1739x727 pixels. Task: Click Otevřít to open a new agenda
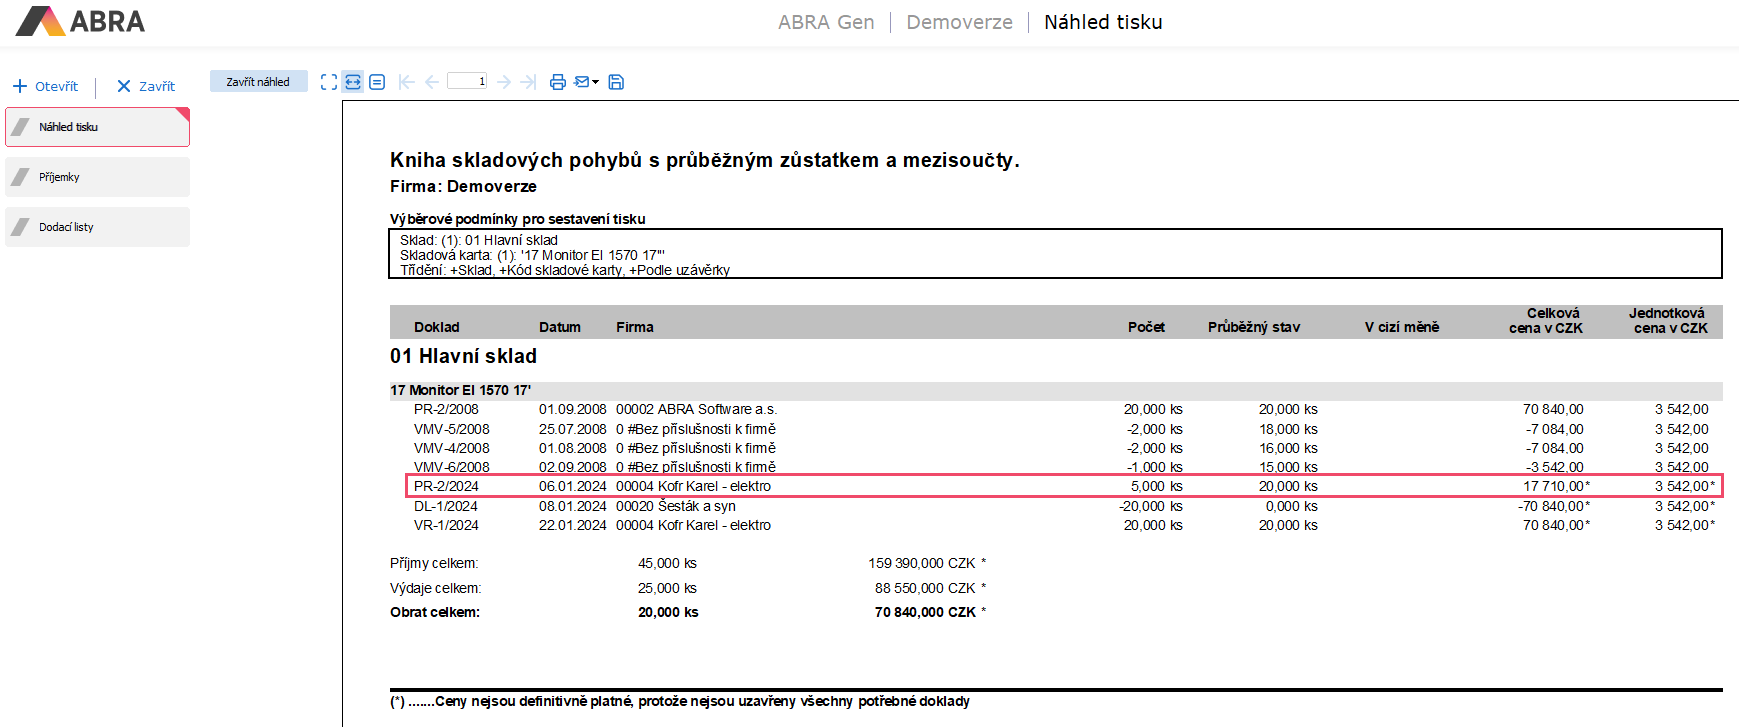pos(46,86)
